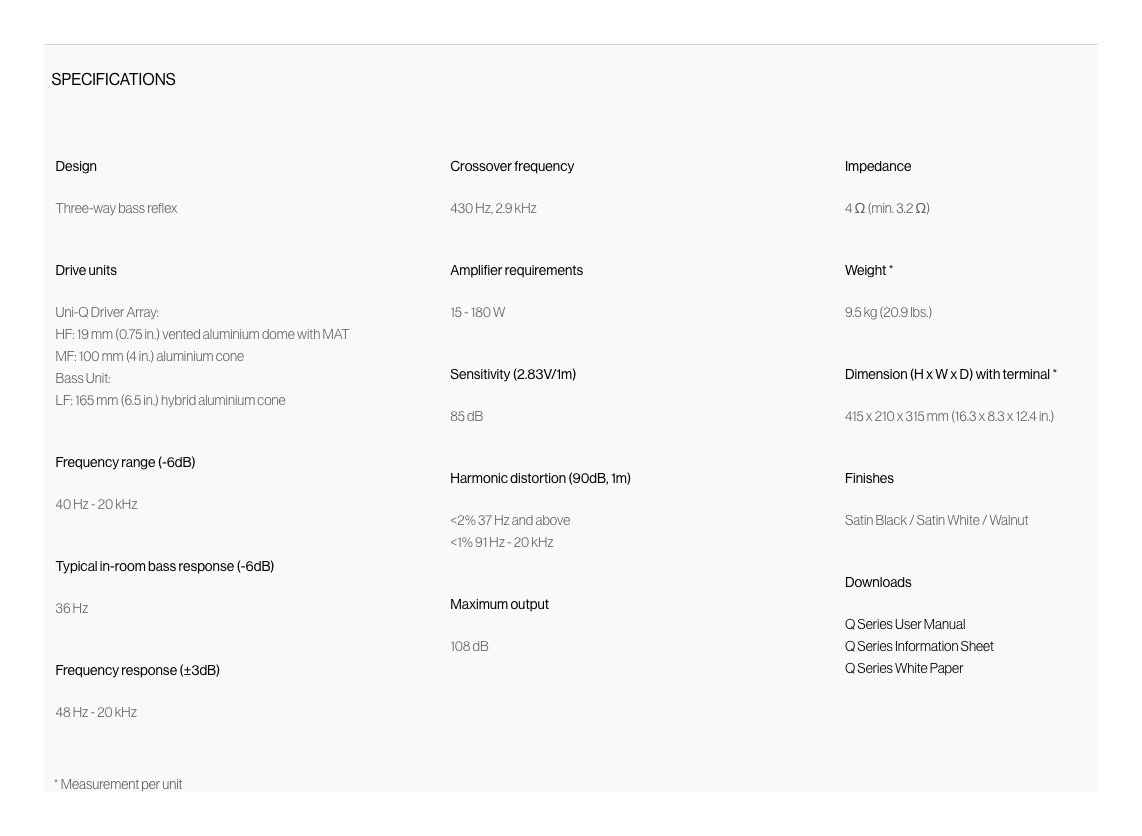Select the Three-way bass reflex text

pos(116,208)
